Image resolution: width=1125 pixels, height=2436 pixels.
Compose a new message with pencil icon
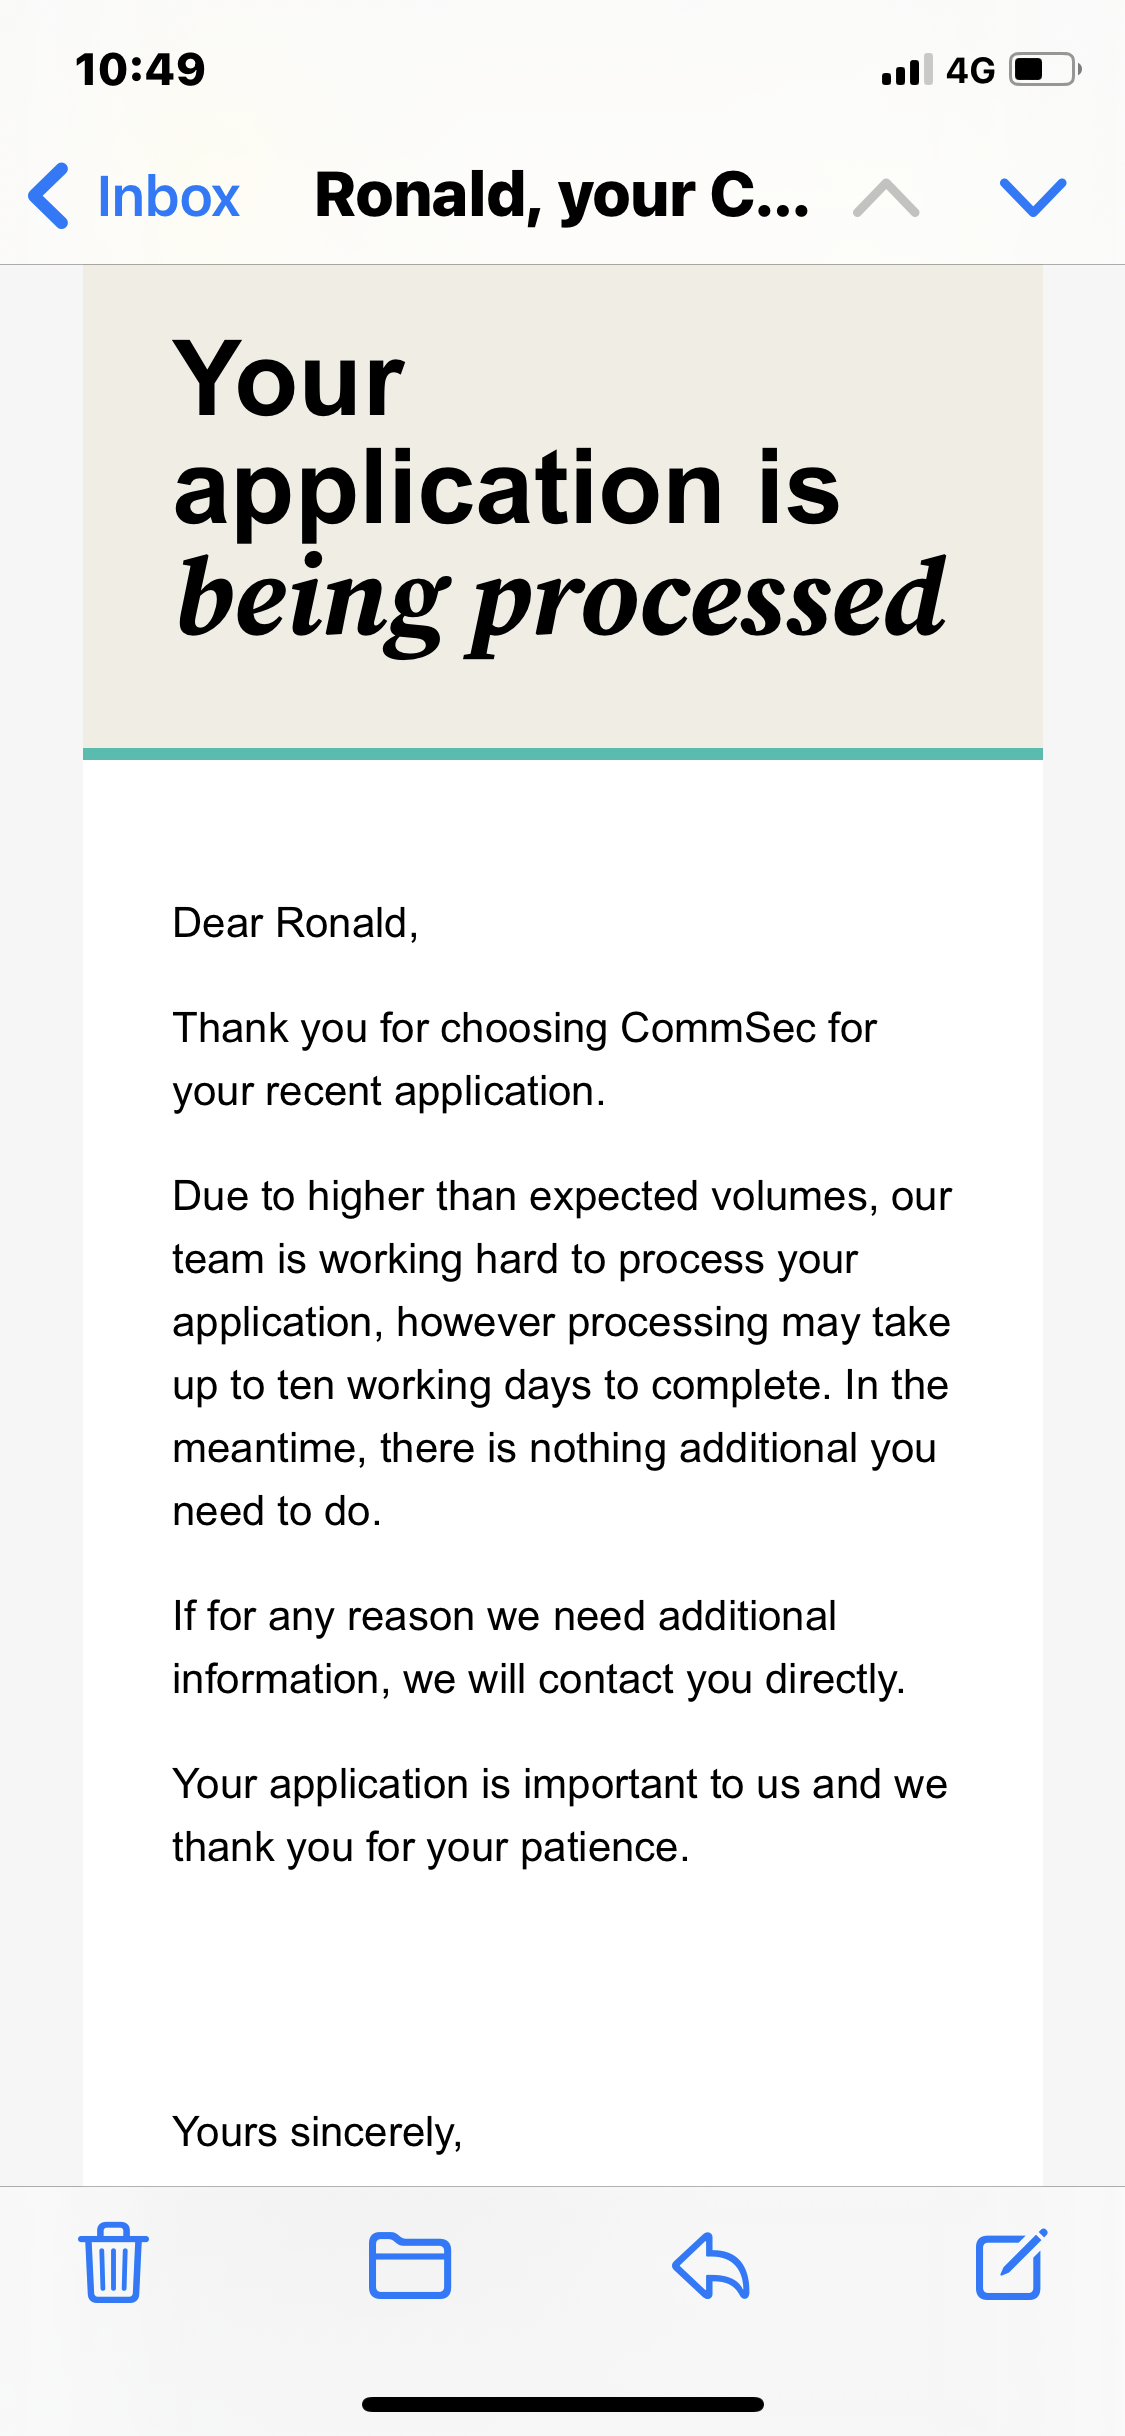[x=1011, y=2264]
